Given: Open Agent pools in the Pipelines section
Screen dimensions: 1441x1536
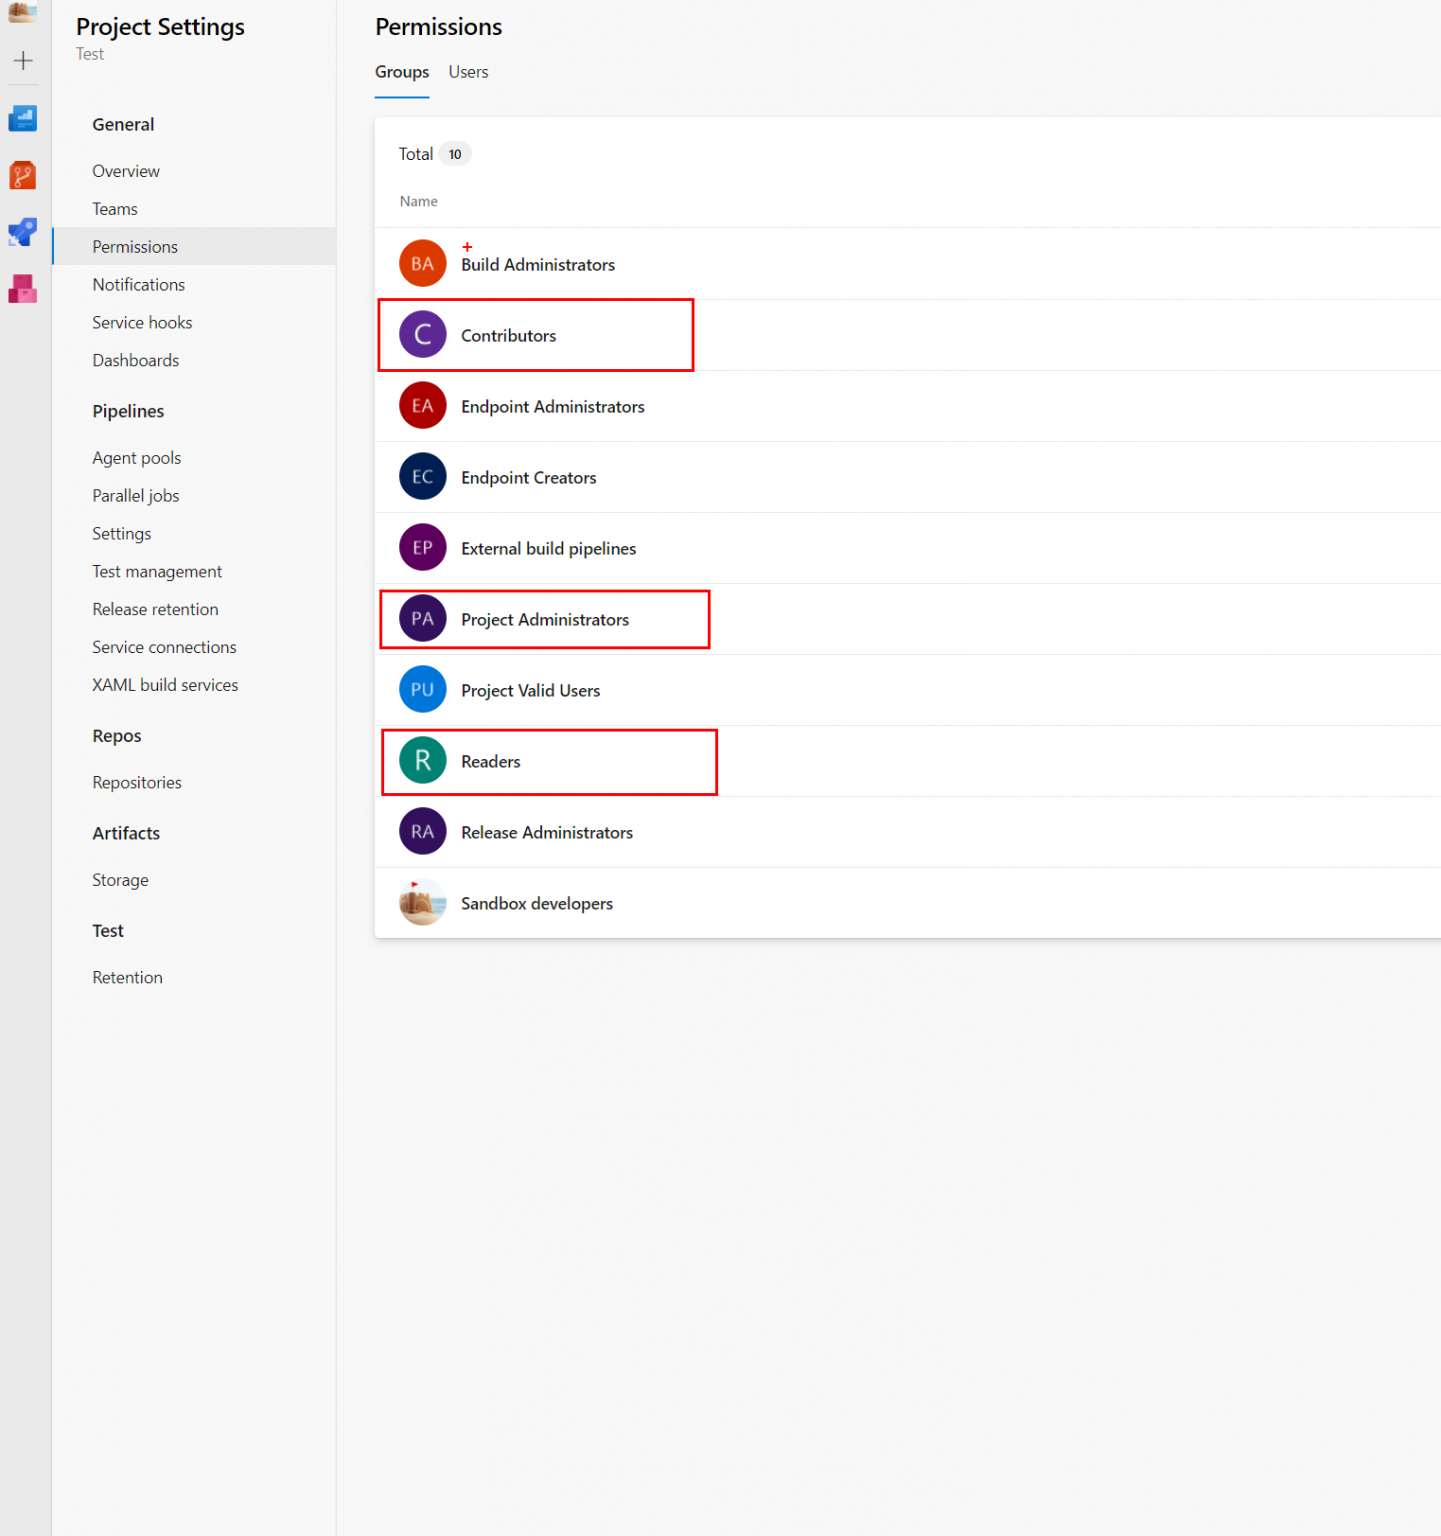Looking at the screenshot, I should pos(137,458).
